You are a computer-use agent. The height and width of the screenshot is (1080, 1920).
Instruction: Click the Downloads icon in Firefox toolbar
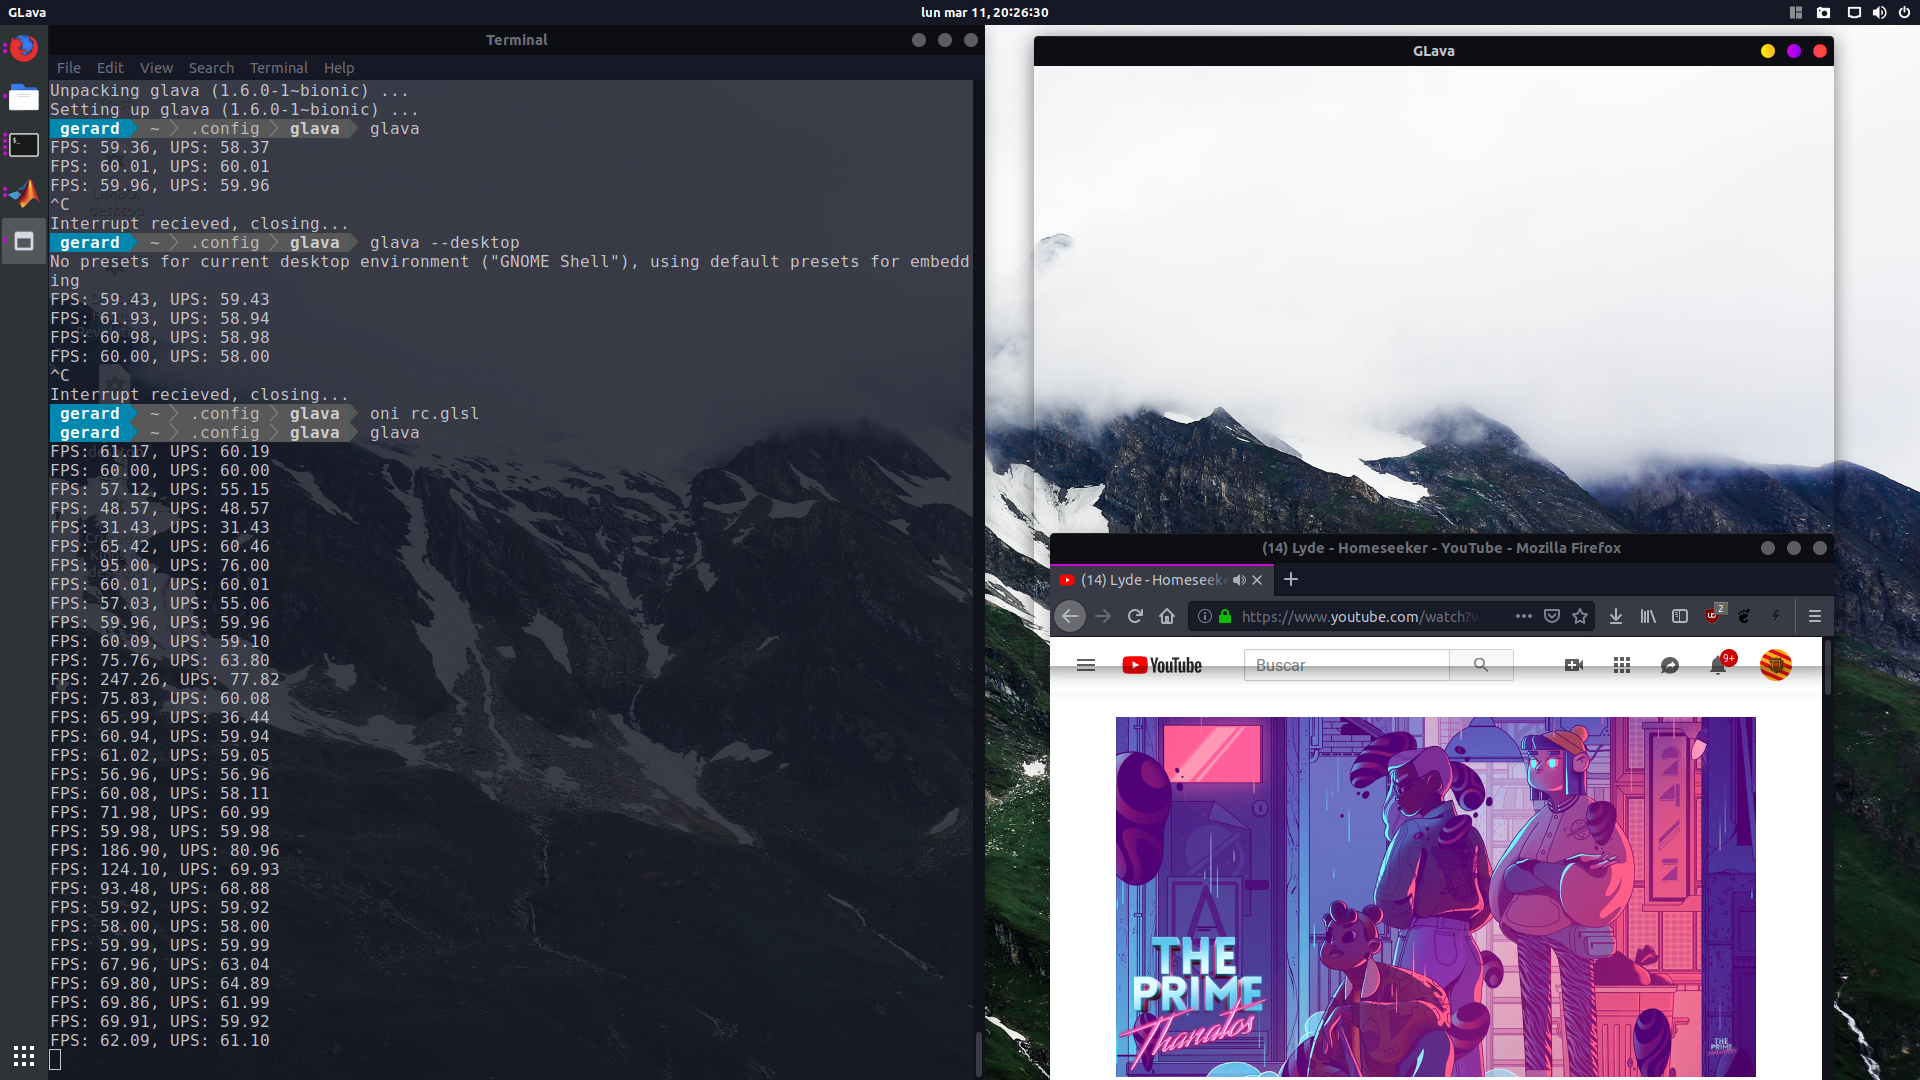click(x=1616, y=616)
